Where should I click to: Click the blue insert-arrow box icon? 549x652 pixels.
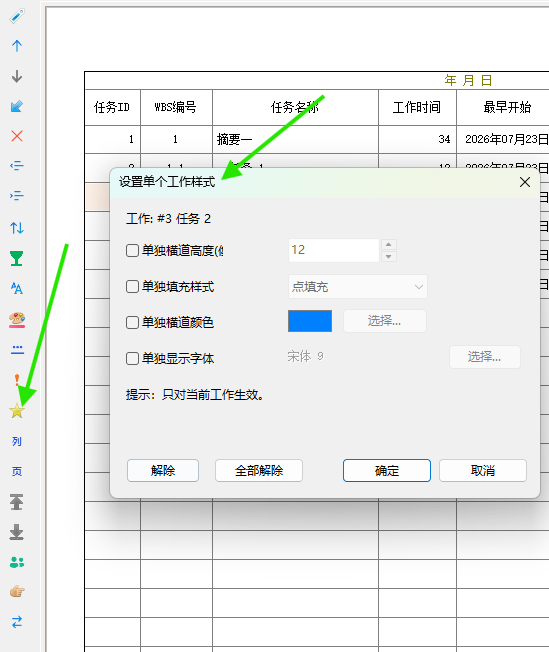[17, 106]
